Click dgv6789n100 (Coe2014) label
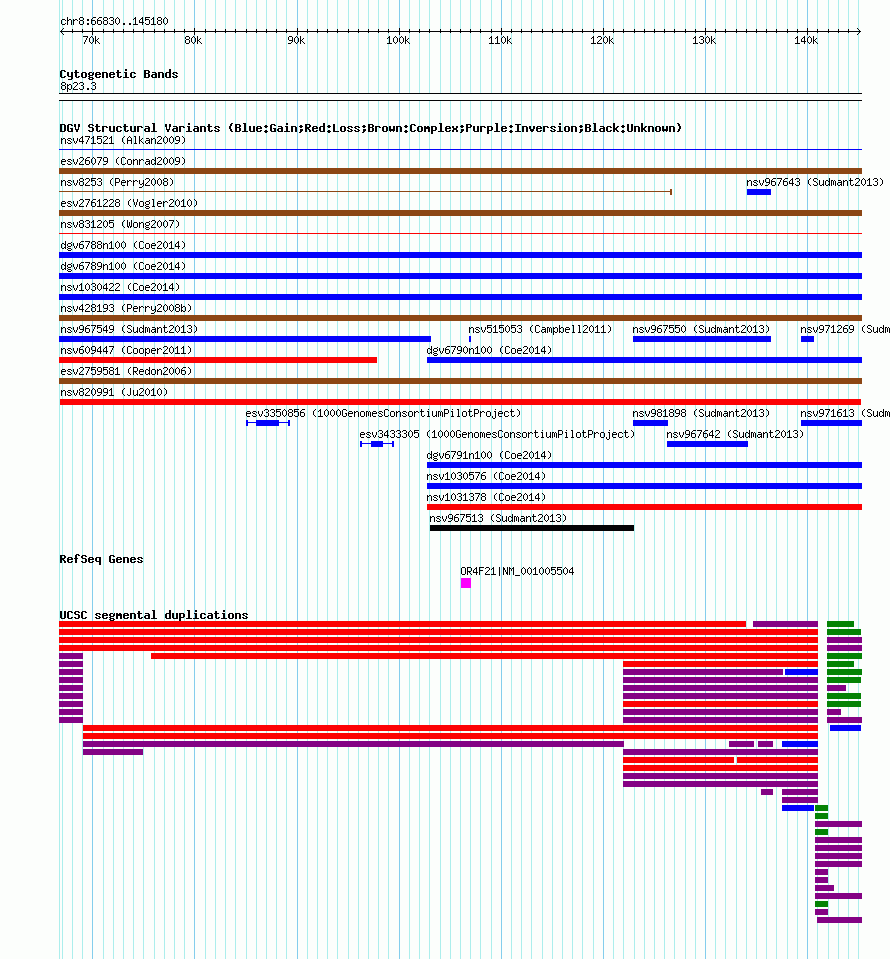The width and height of the screenshot is (890, 959). coord(123,266)
